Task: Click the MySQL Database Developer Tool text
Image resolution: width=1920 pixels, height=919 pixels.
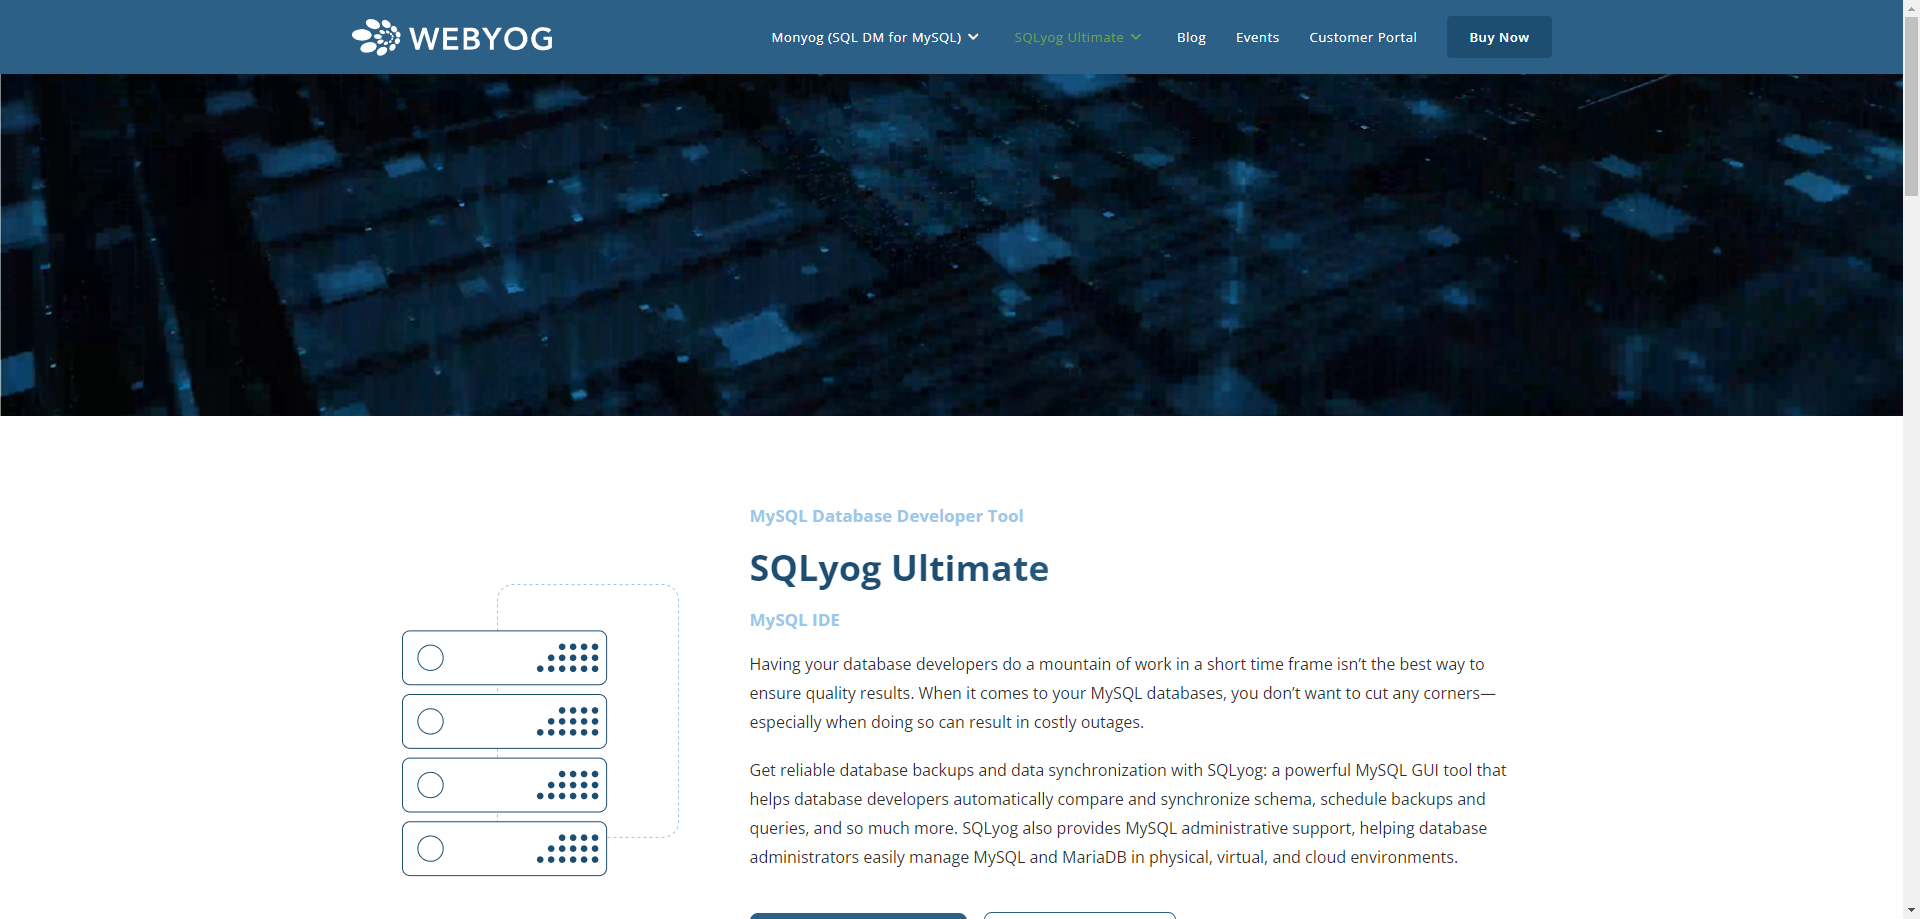Action: (x=886, y=516)
